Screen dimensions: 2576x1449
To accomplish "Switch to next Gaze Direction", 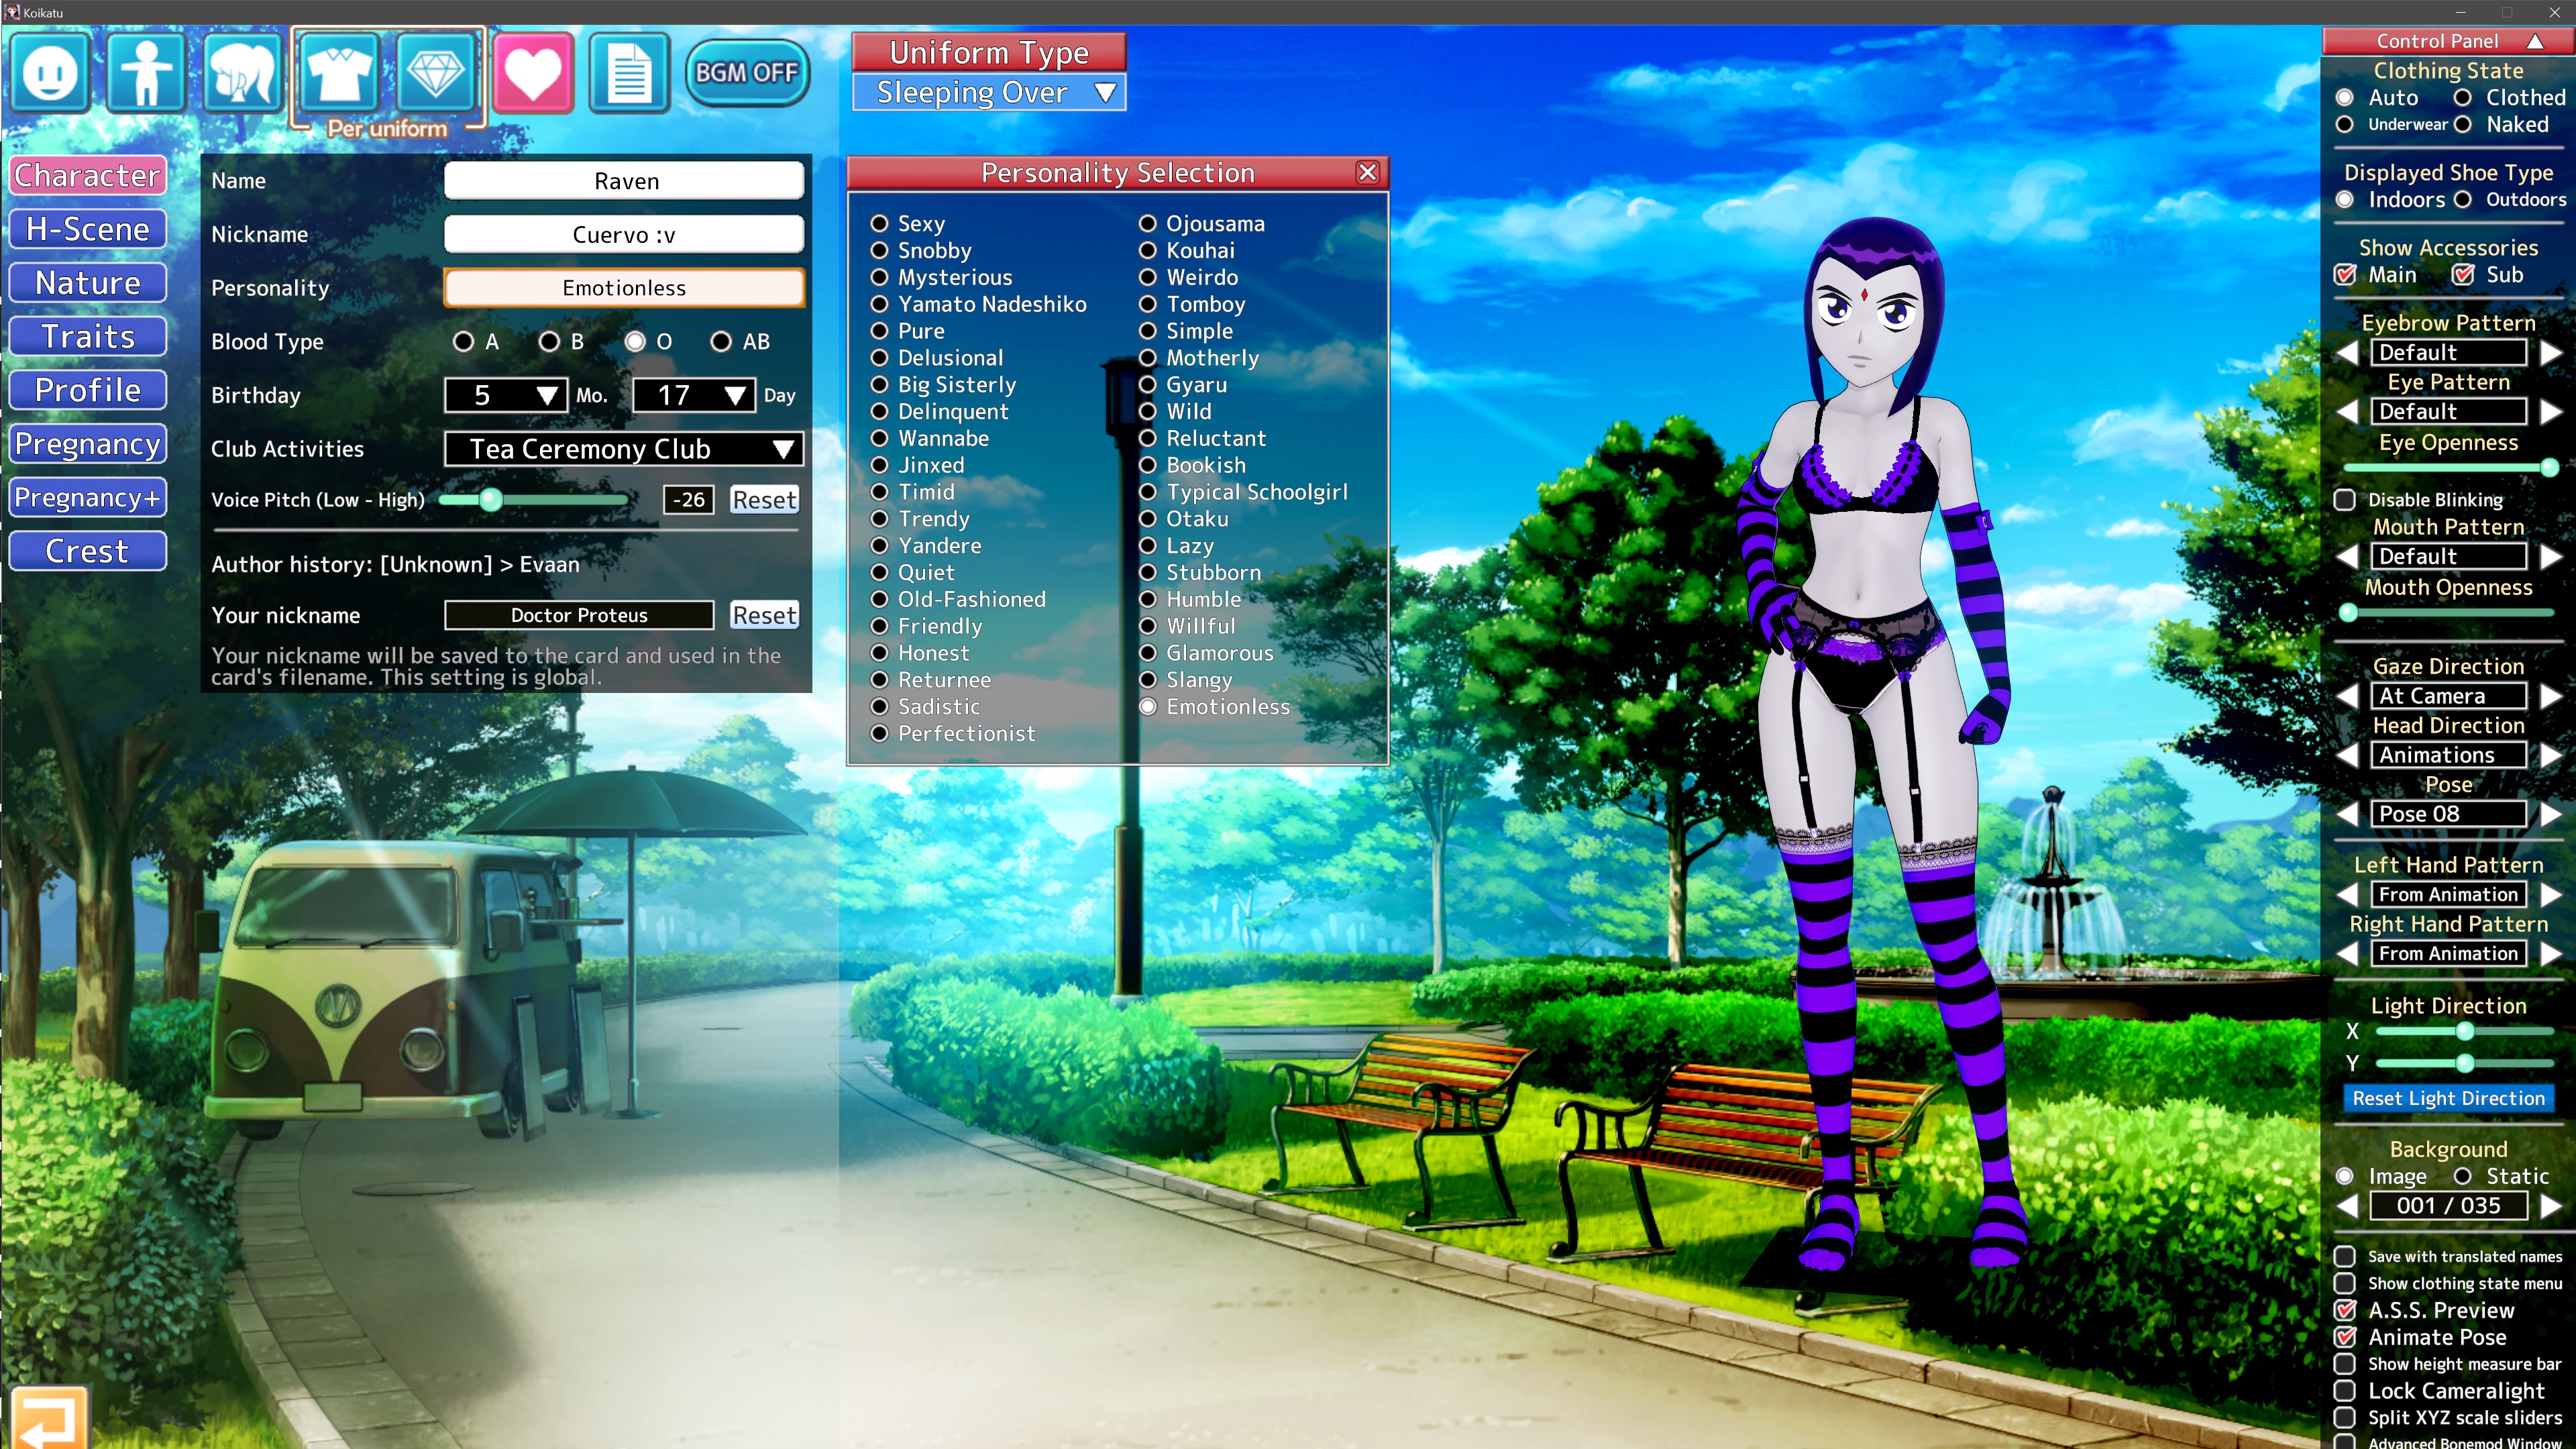I will 2551,696.
